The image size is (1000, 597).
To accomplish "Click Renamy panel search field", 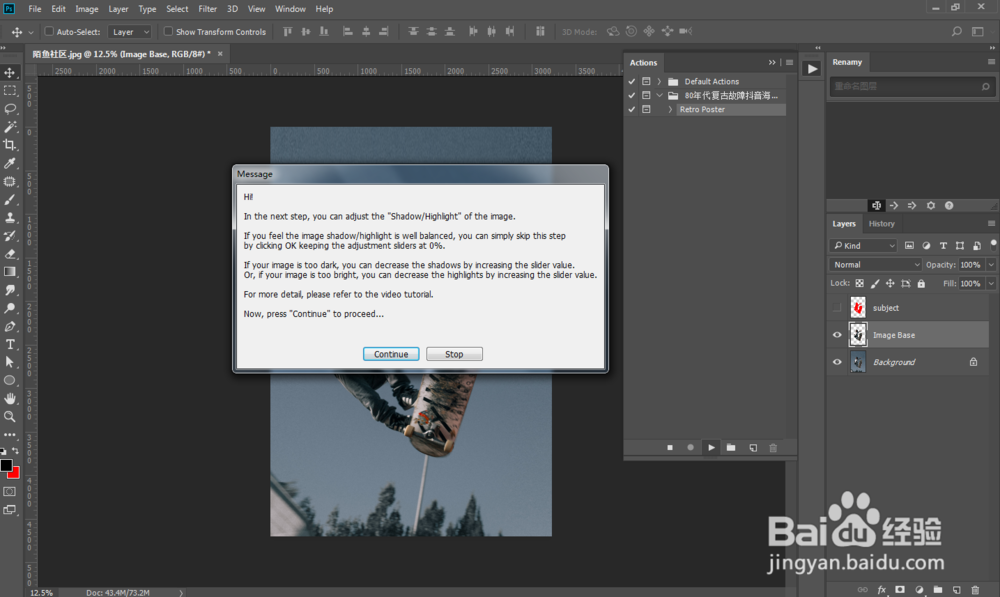I will (x=911, y=86).
